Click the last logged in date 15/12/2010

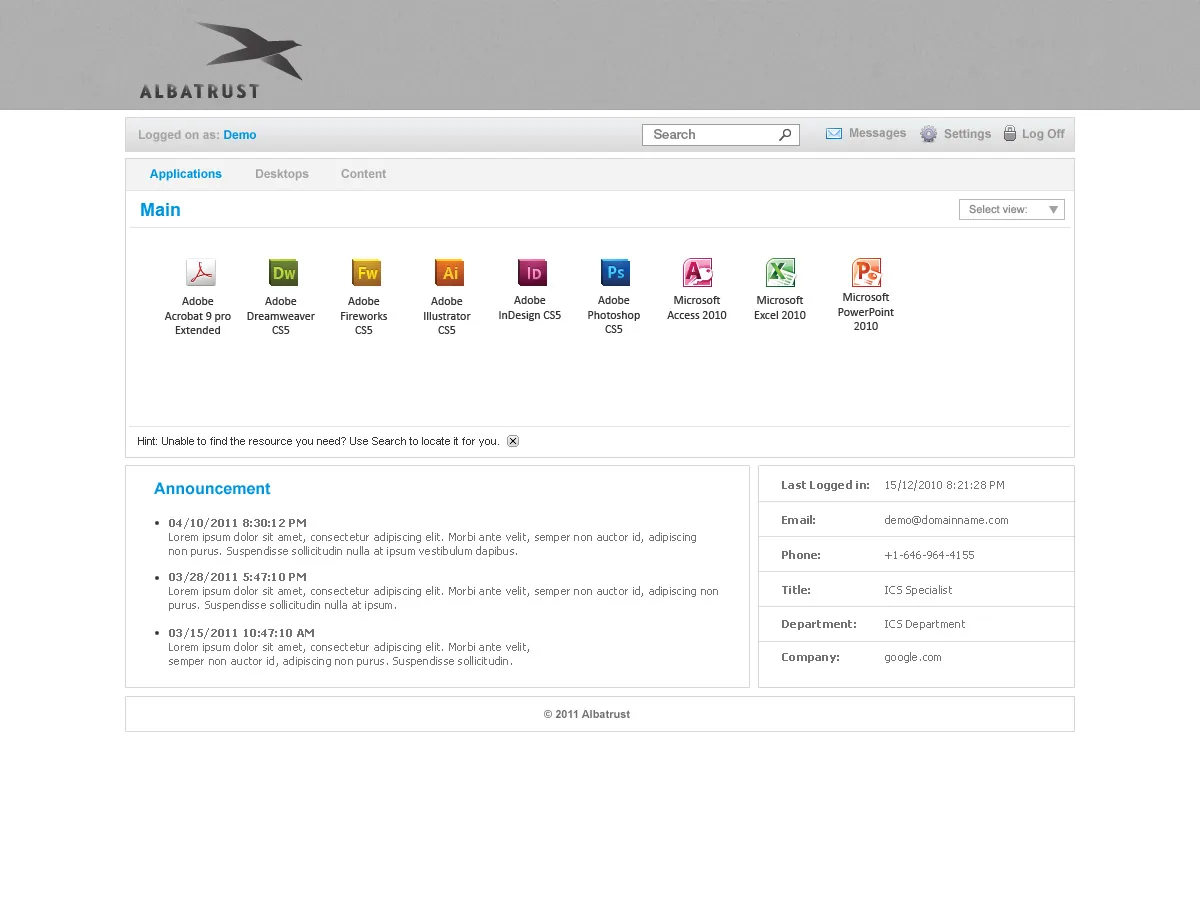tap(944, 485)
